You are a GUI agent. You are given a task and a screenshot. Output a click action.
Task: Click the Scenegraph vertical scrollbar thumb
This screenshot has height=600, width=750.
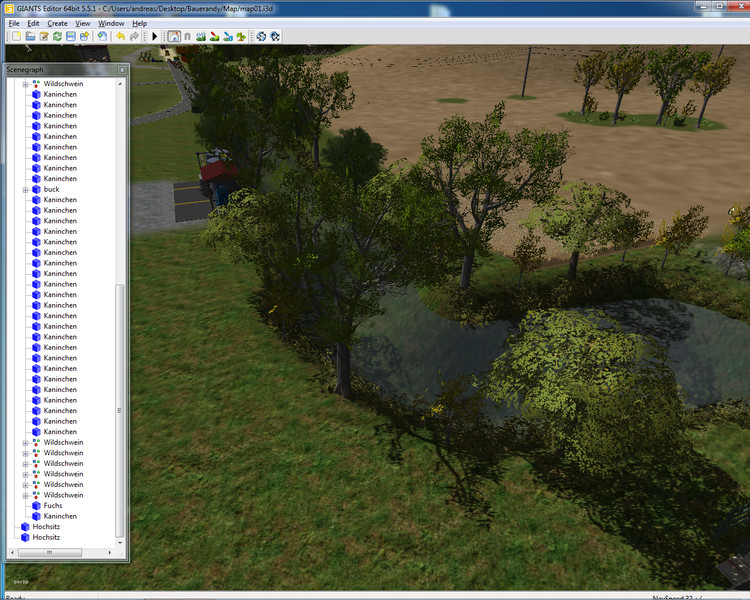pyautogui.click(x=120, y=411)
